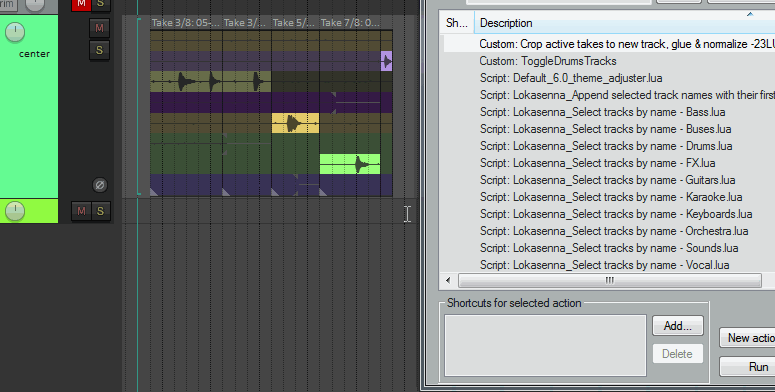The width and height of the screenshot is (775, 392).
Task: Select Custom: ToggleDrumsTracks action
Action: pyautogui.click(x=548, y=61)
